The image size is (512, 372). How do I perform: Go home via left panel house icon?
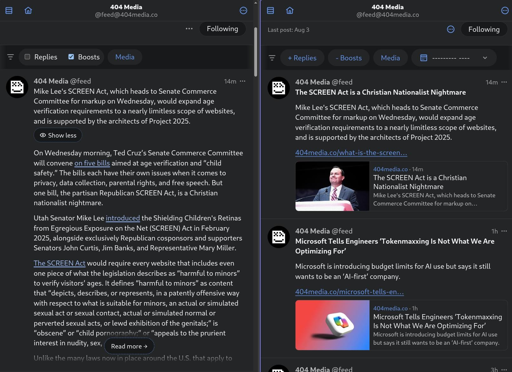coord(28,10)
